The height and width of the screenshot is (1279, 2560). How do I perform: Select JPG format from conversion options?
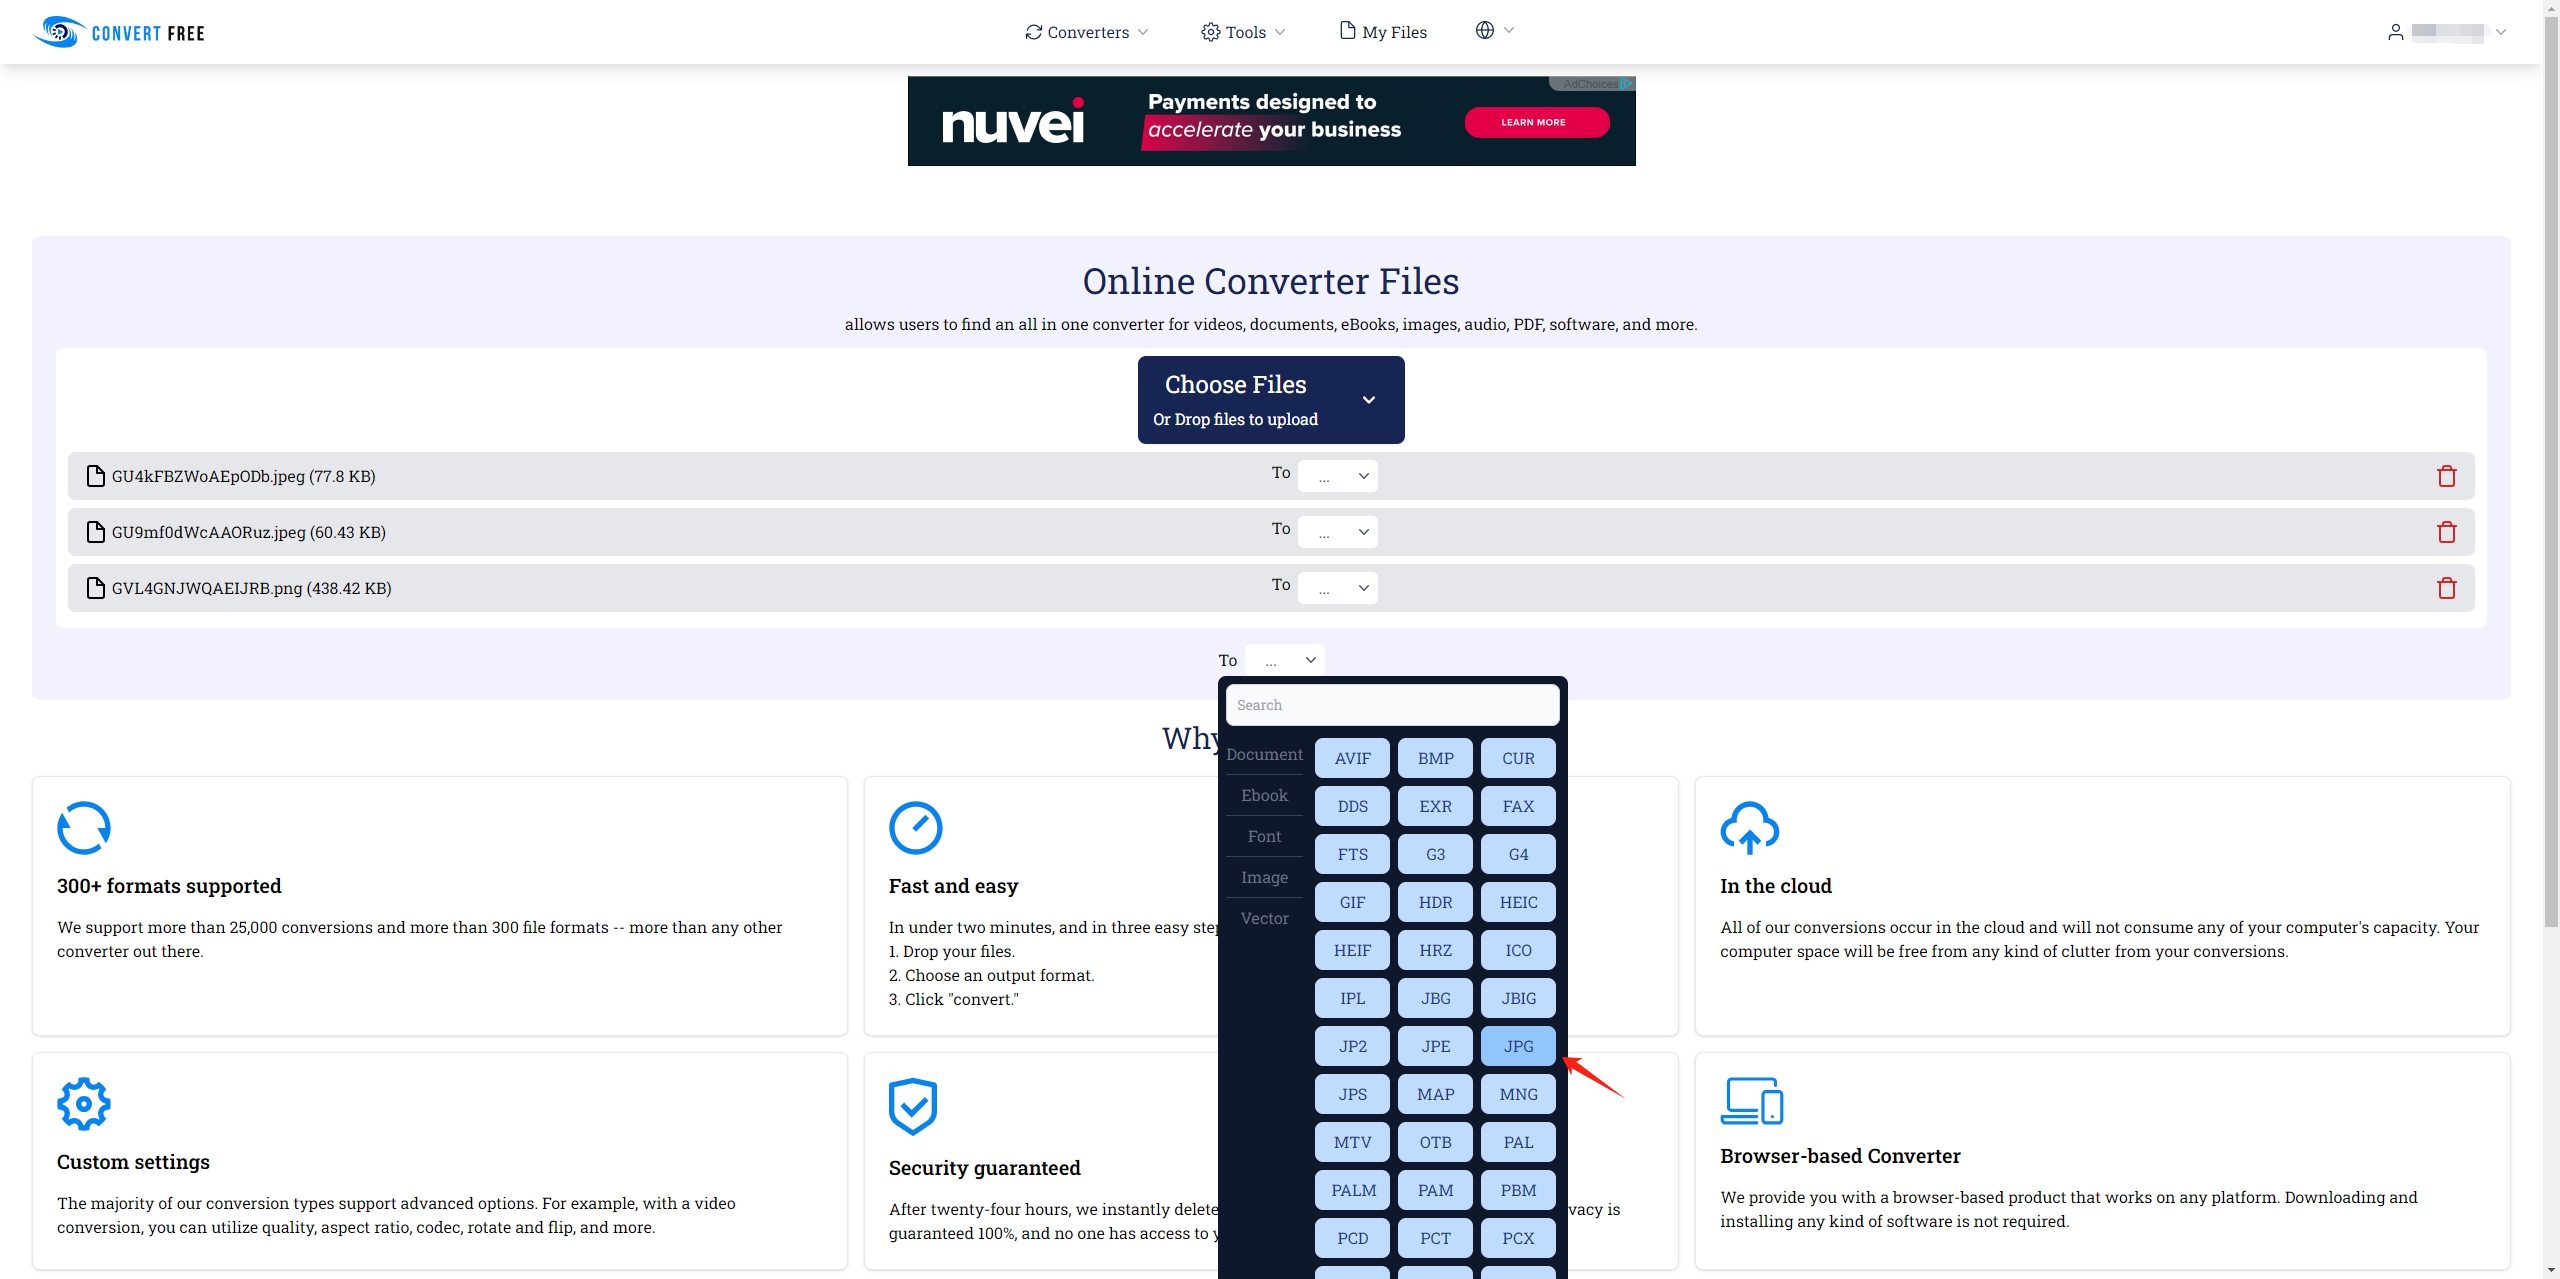pyautogui.click(x=1517, y=1045)
